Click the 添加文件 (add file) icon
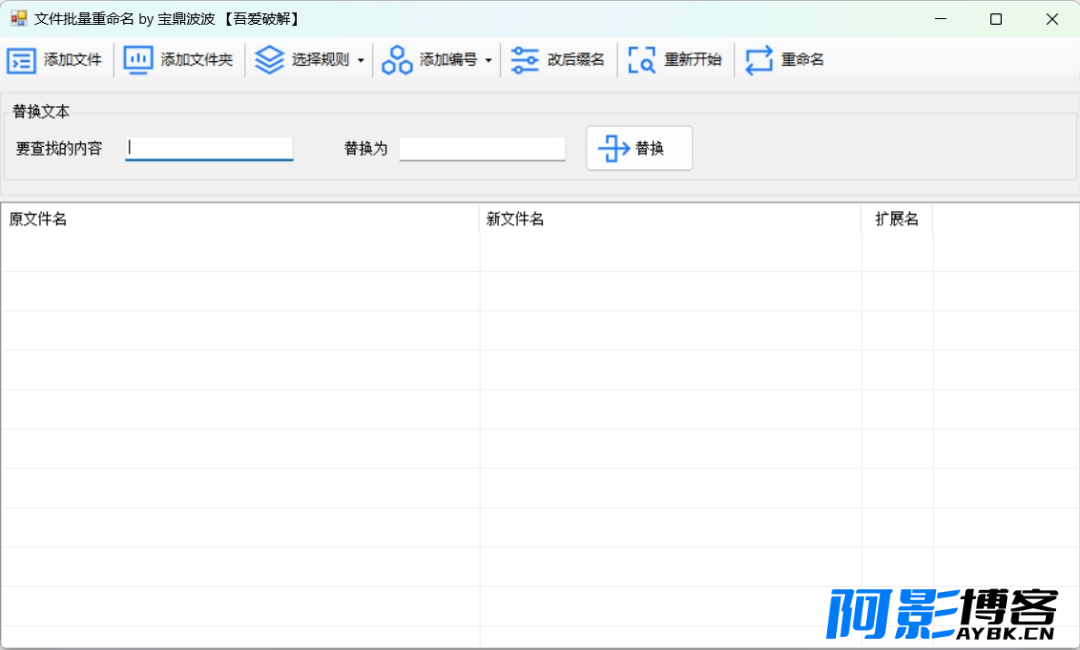Viewport: 1080px width, 650px height. (x=21, y=61)
